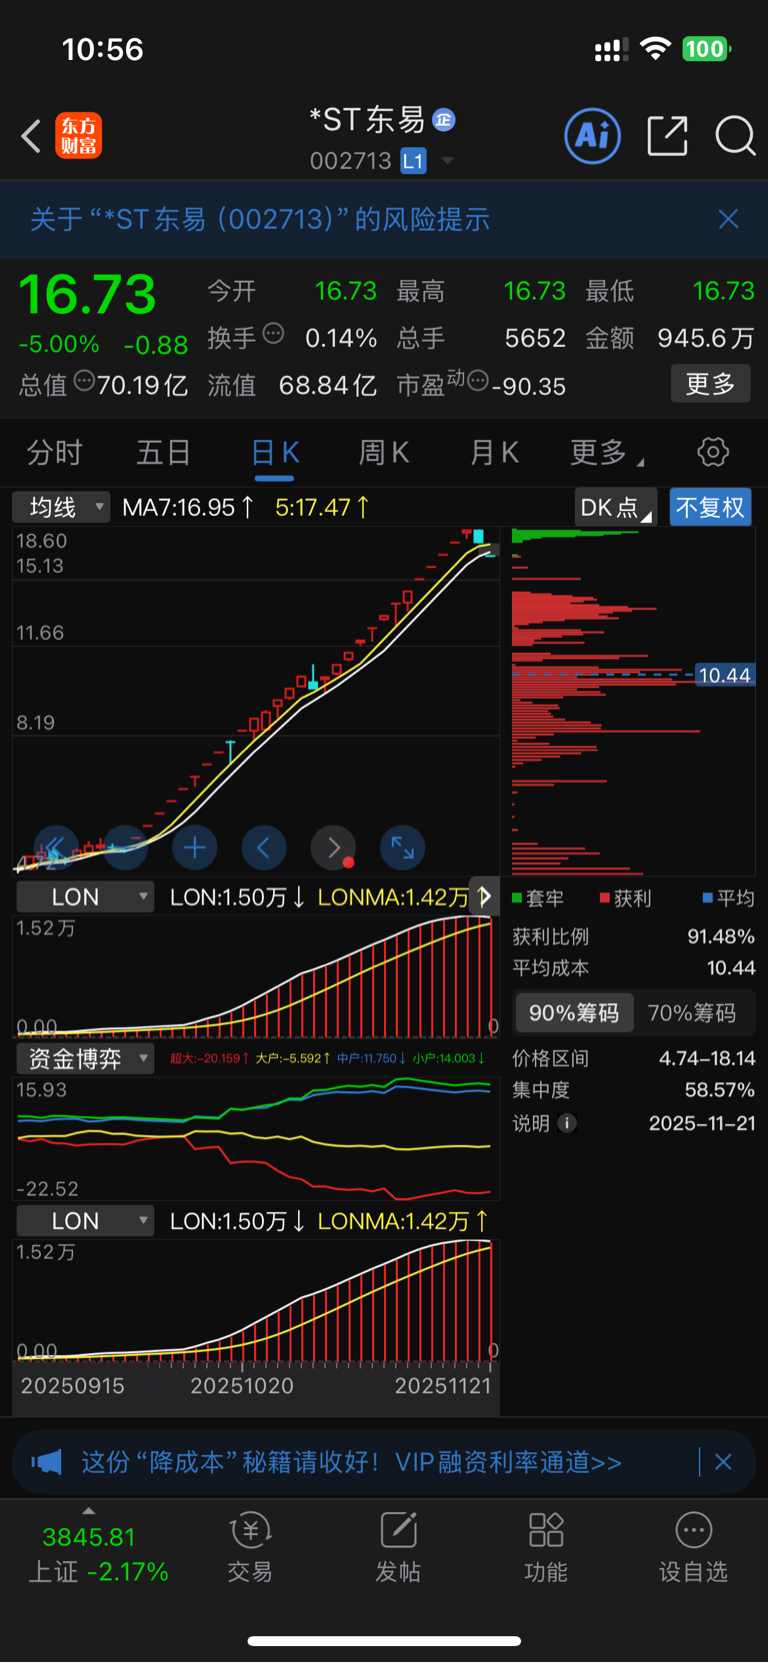
Task: Tap the L1 quote level badge
Action: point(413,161)
